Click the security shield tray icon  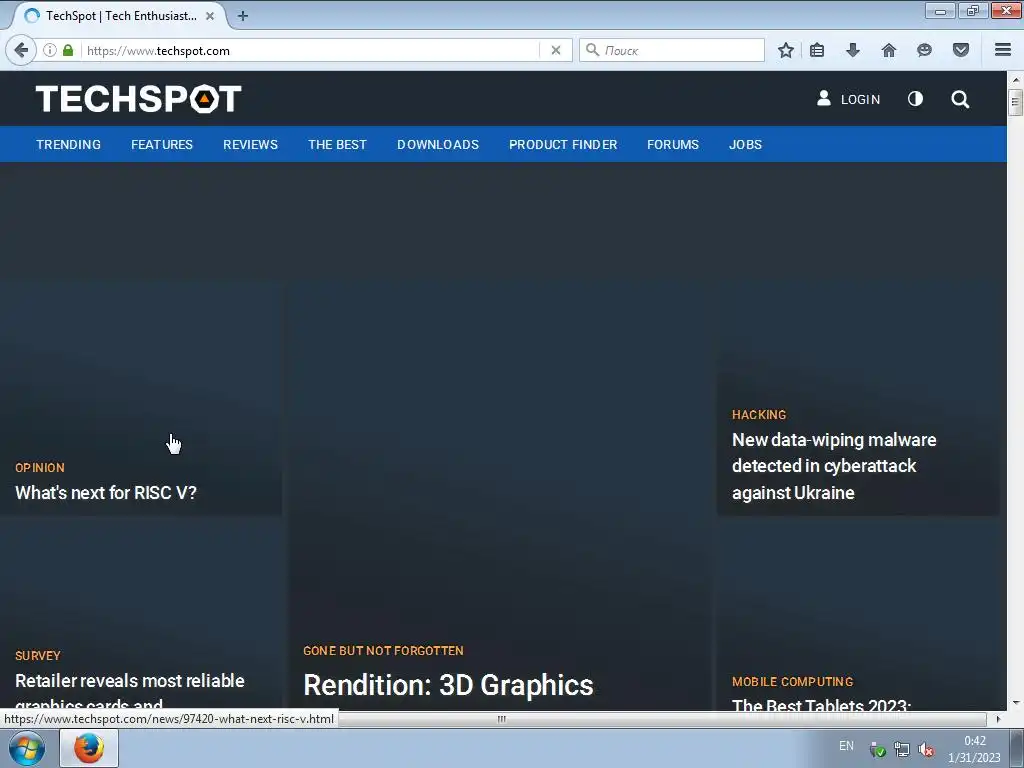click(x=878, y=750)
